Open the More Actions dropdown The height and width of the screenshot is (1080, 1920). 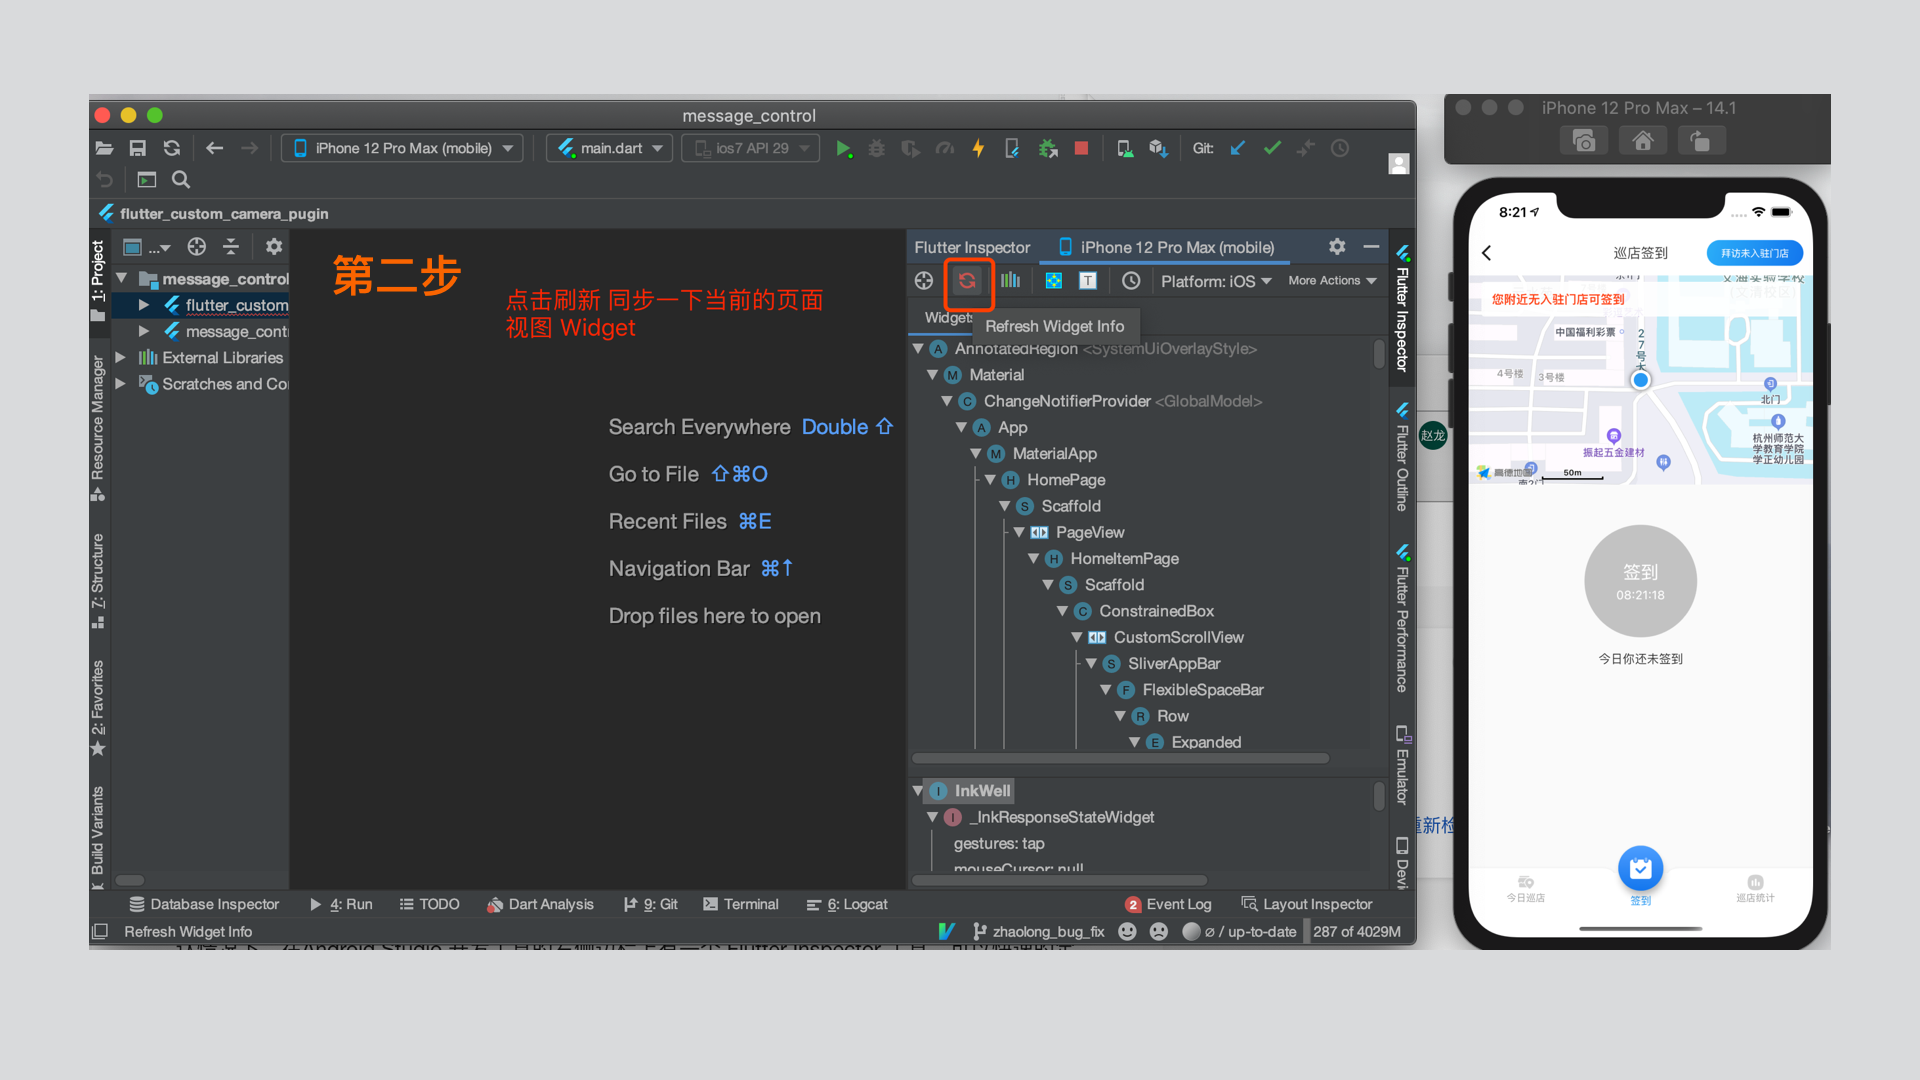point(1331,281)
